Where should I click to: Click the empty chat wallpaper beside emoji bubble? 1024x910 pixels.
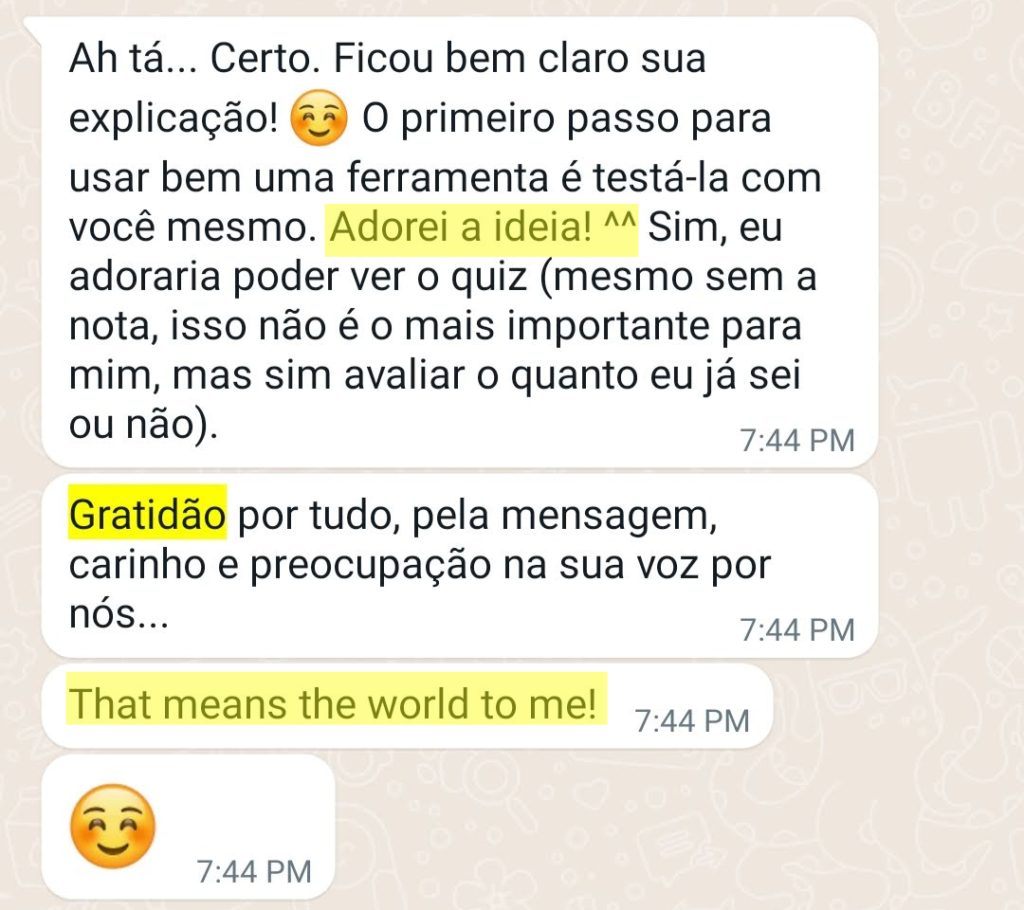[653, 830]
